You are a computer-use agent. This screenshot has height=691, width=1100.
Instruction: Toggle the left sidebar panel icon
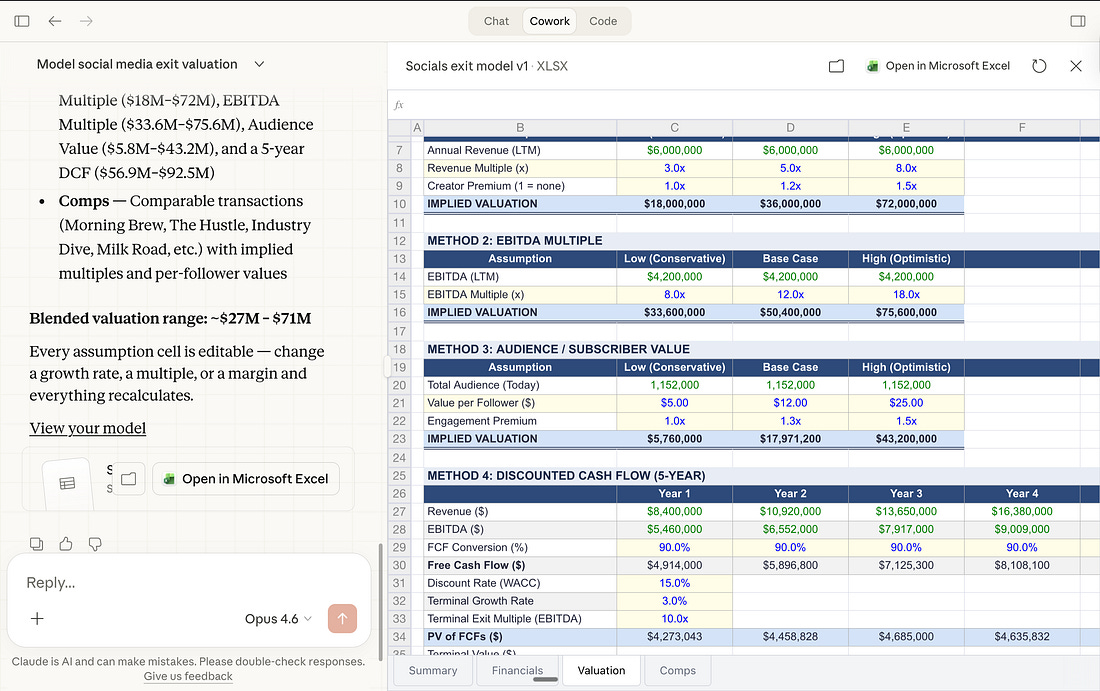[22, 21]
